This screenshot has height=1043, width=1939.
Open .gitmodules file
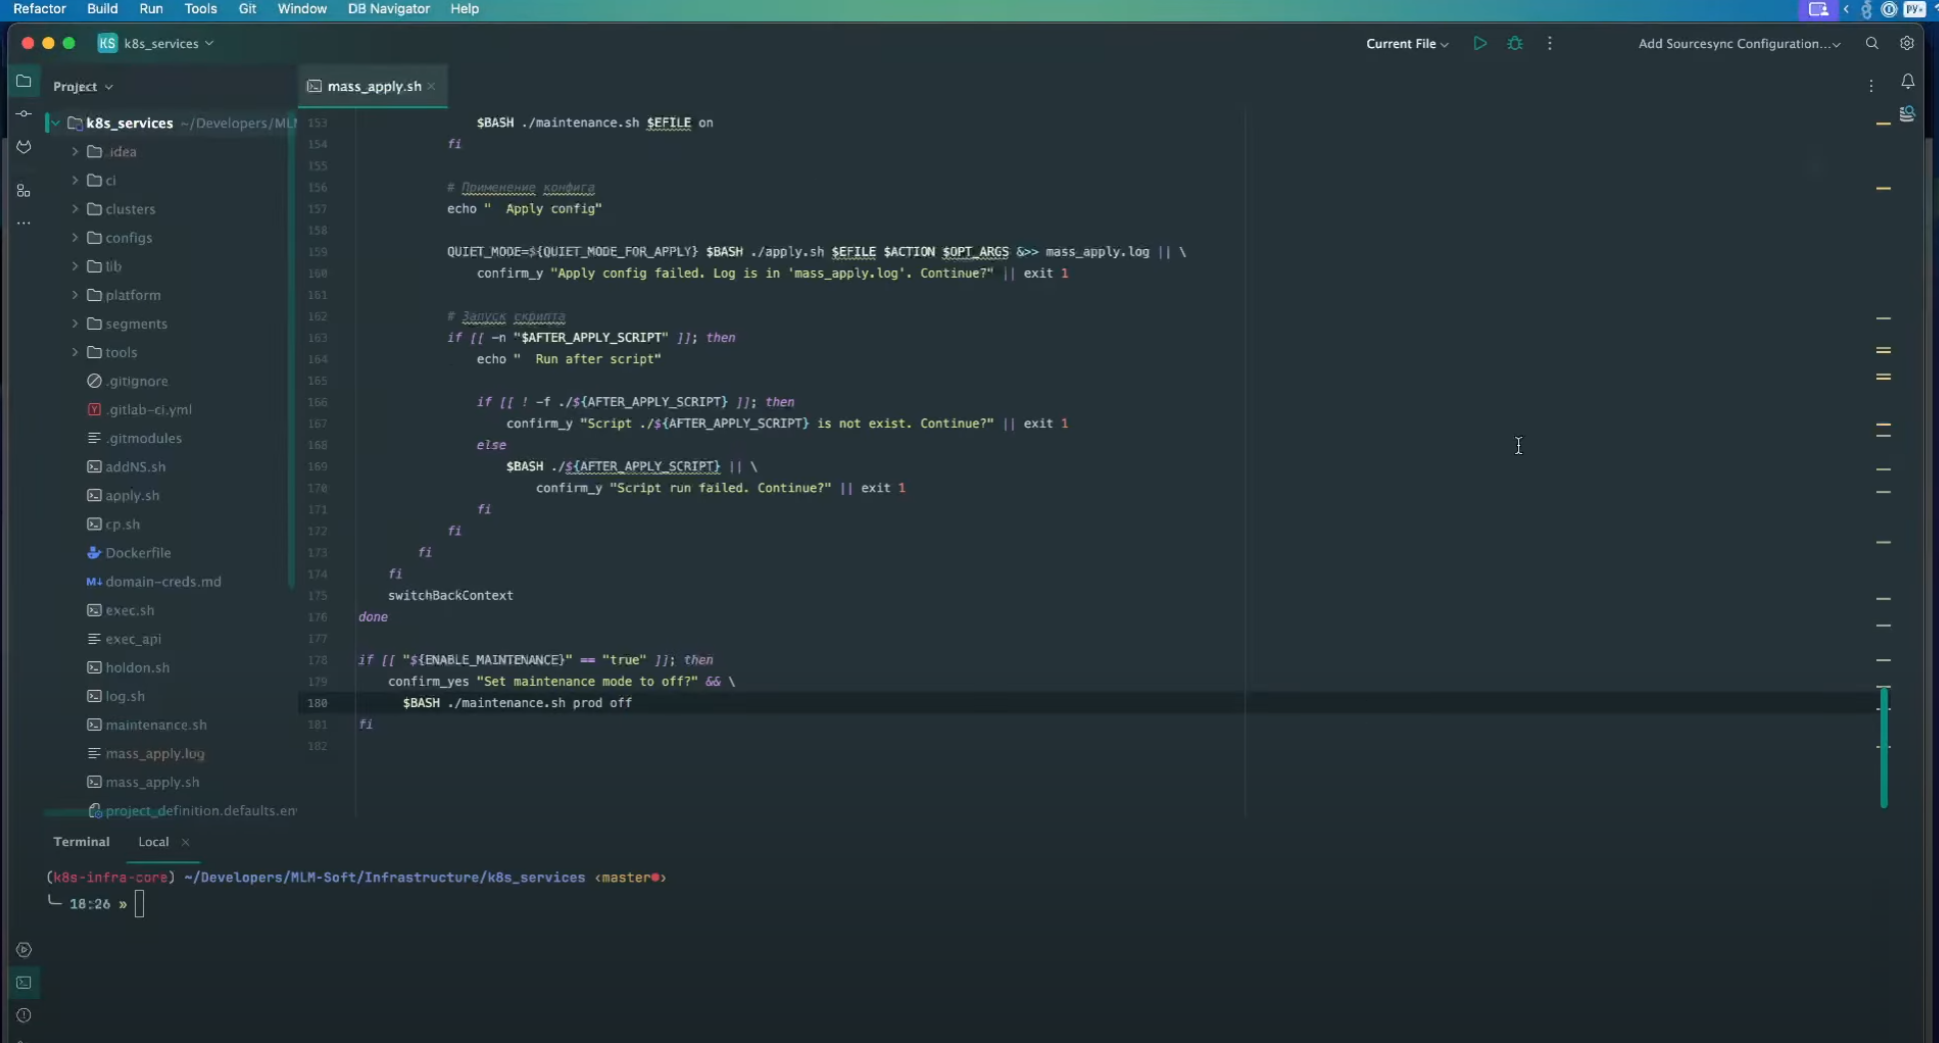click(143, 438)
